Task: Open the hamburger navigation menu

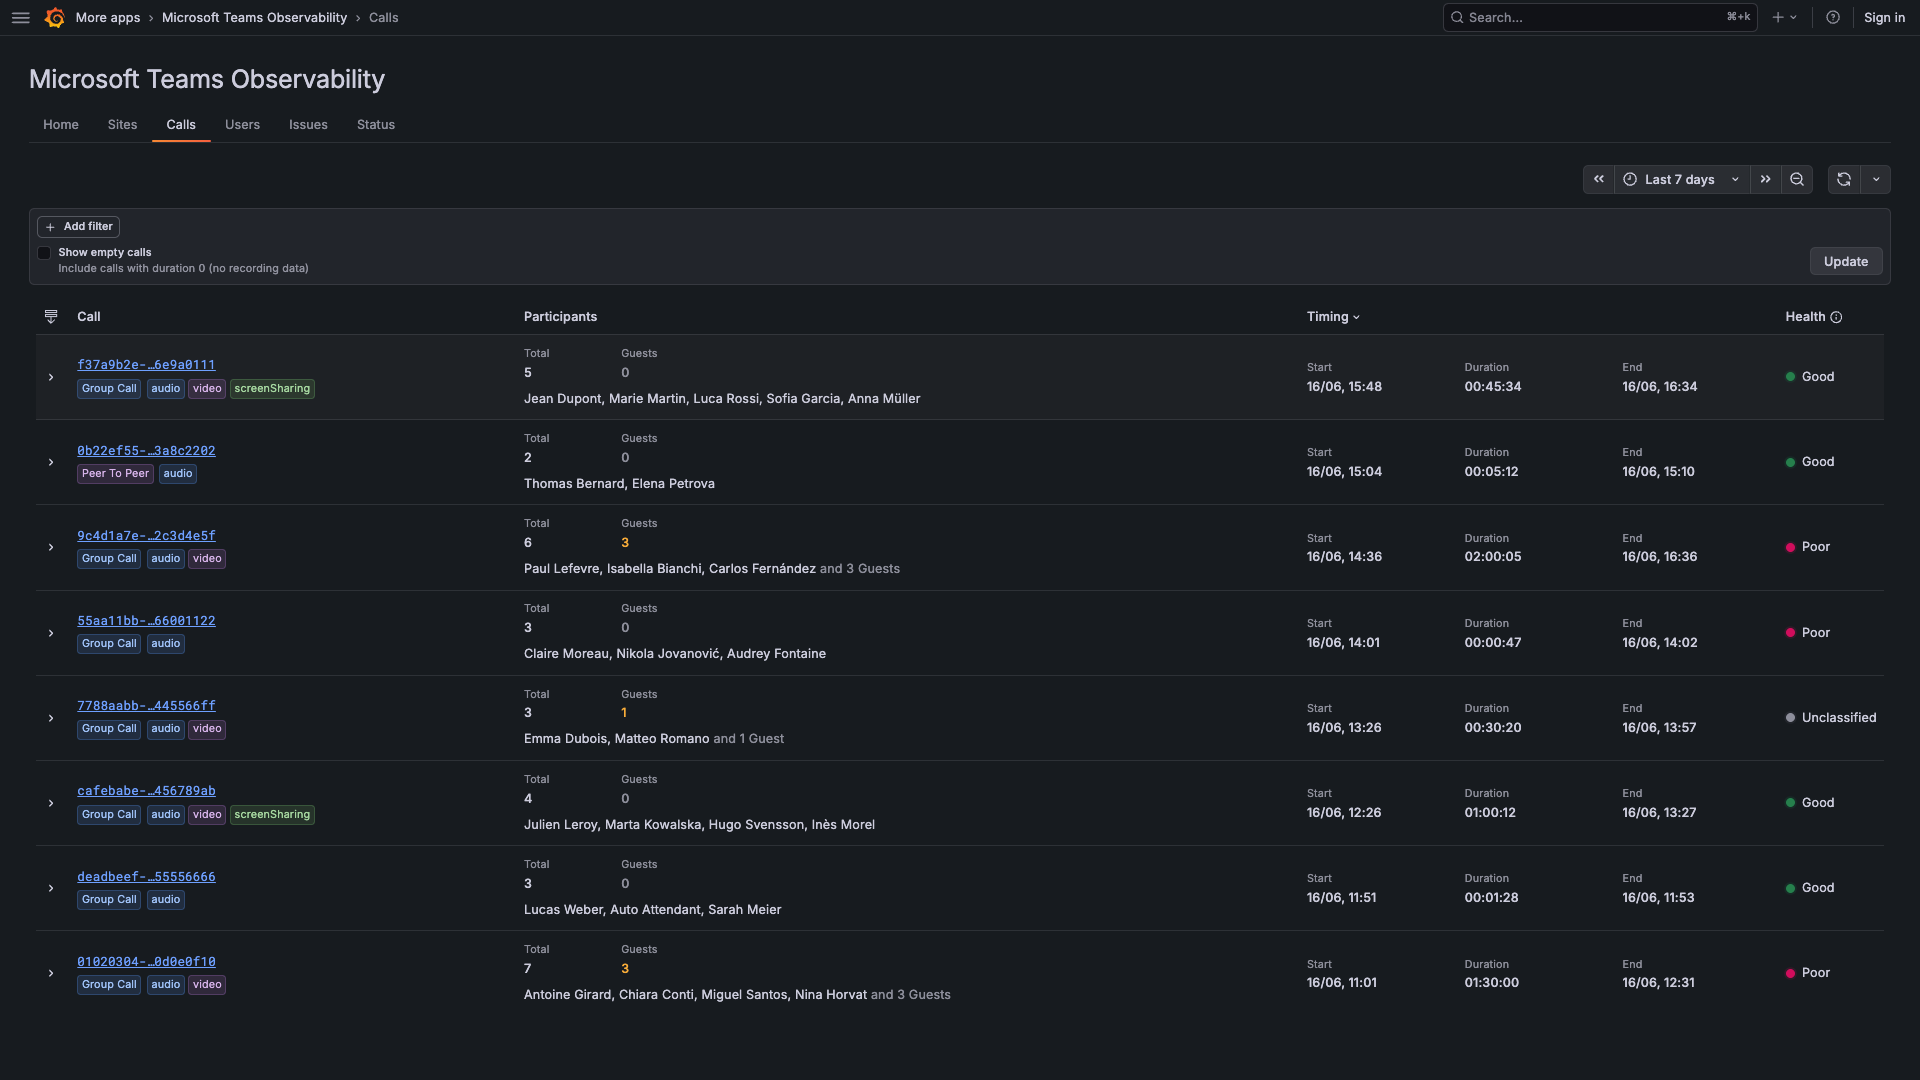Action: point(20,18)
